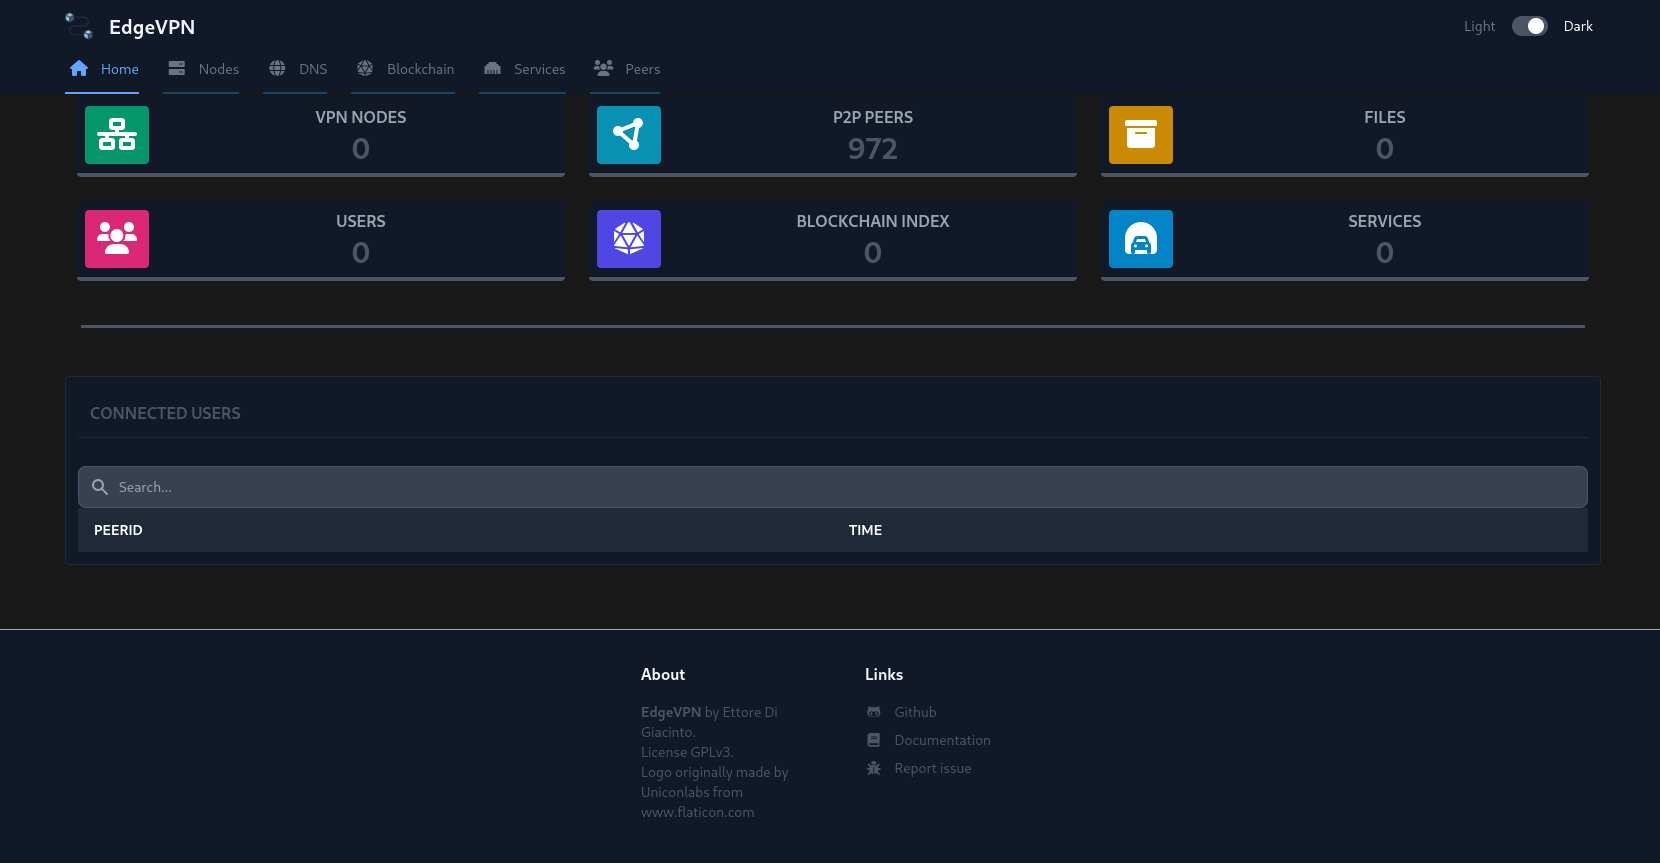This screenshot has height=863, width=1660.
Task: Click the teal P2P Peers graph icon
Action: pyautogui.click(x=629, y=135)
